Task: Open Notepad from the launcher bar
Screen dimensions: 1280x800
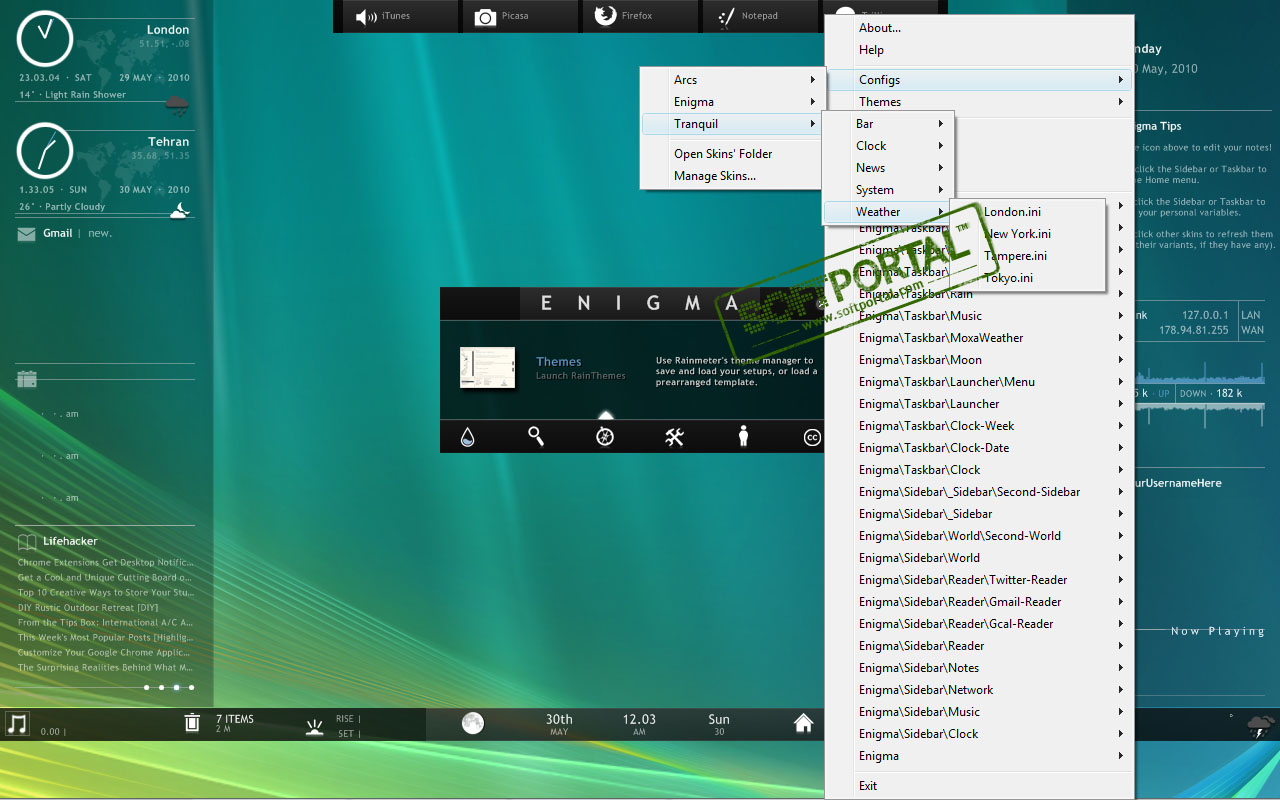Action: point(725,17)
